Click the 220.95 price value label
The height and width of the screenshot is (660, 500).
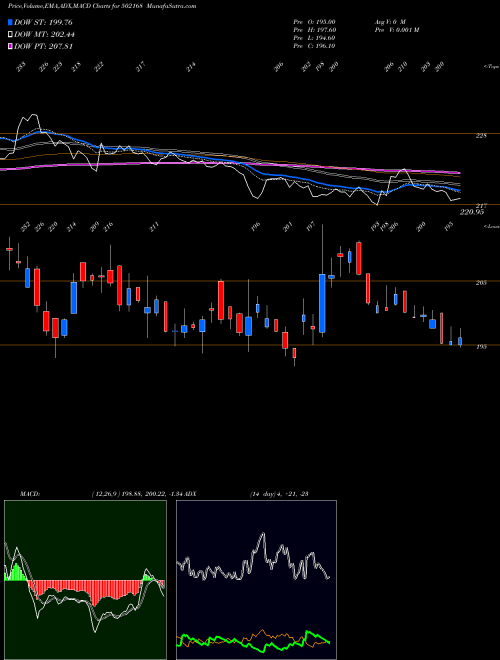click(472, 213)
